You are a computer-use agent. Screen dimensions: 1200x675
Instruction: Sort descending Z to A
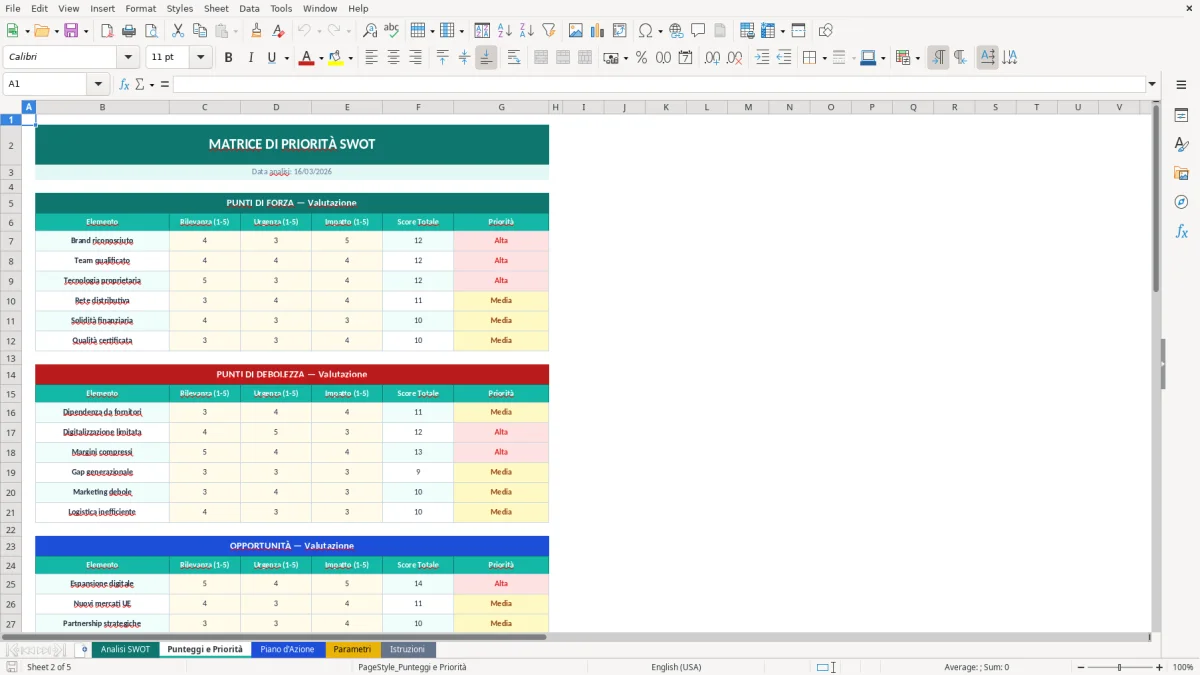(x=526, y=31)
